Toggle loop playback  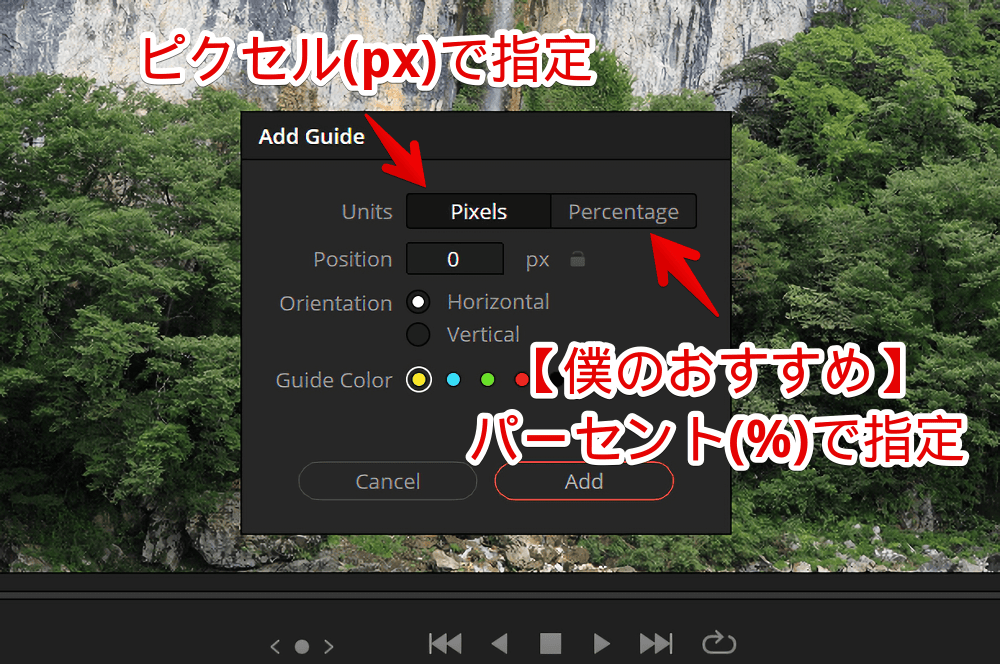point(719,642)
